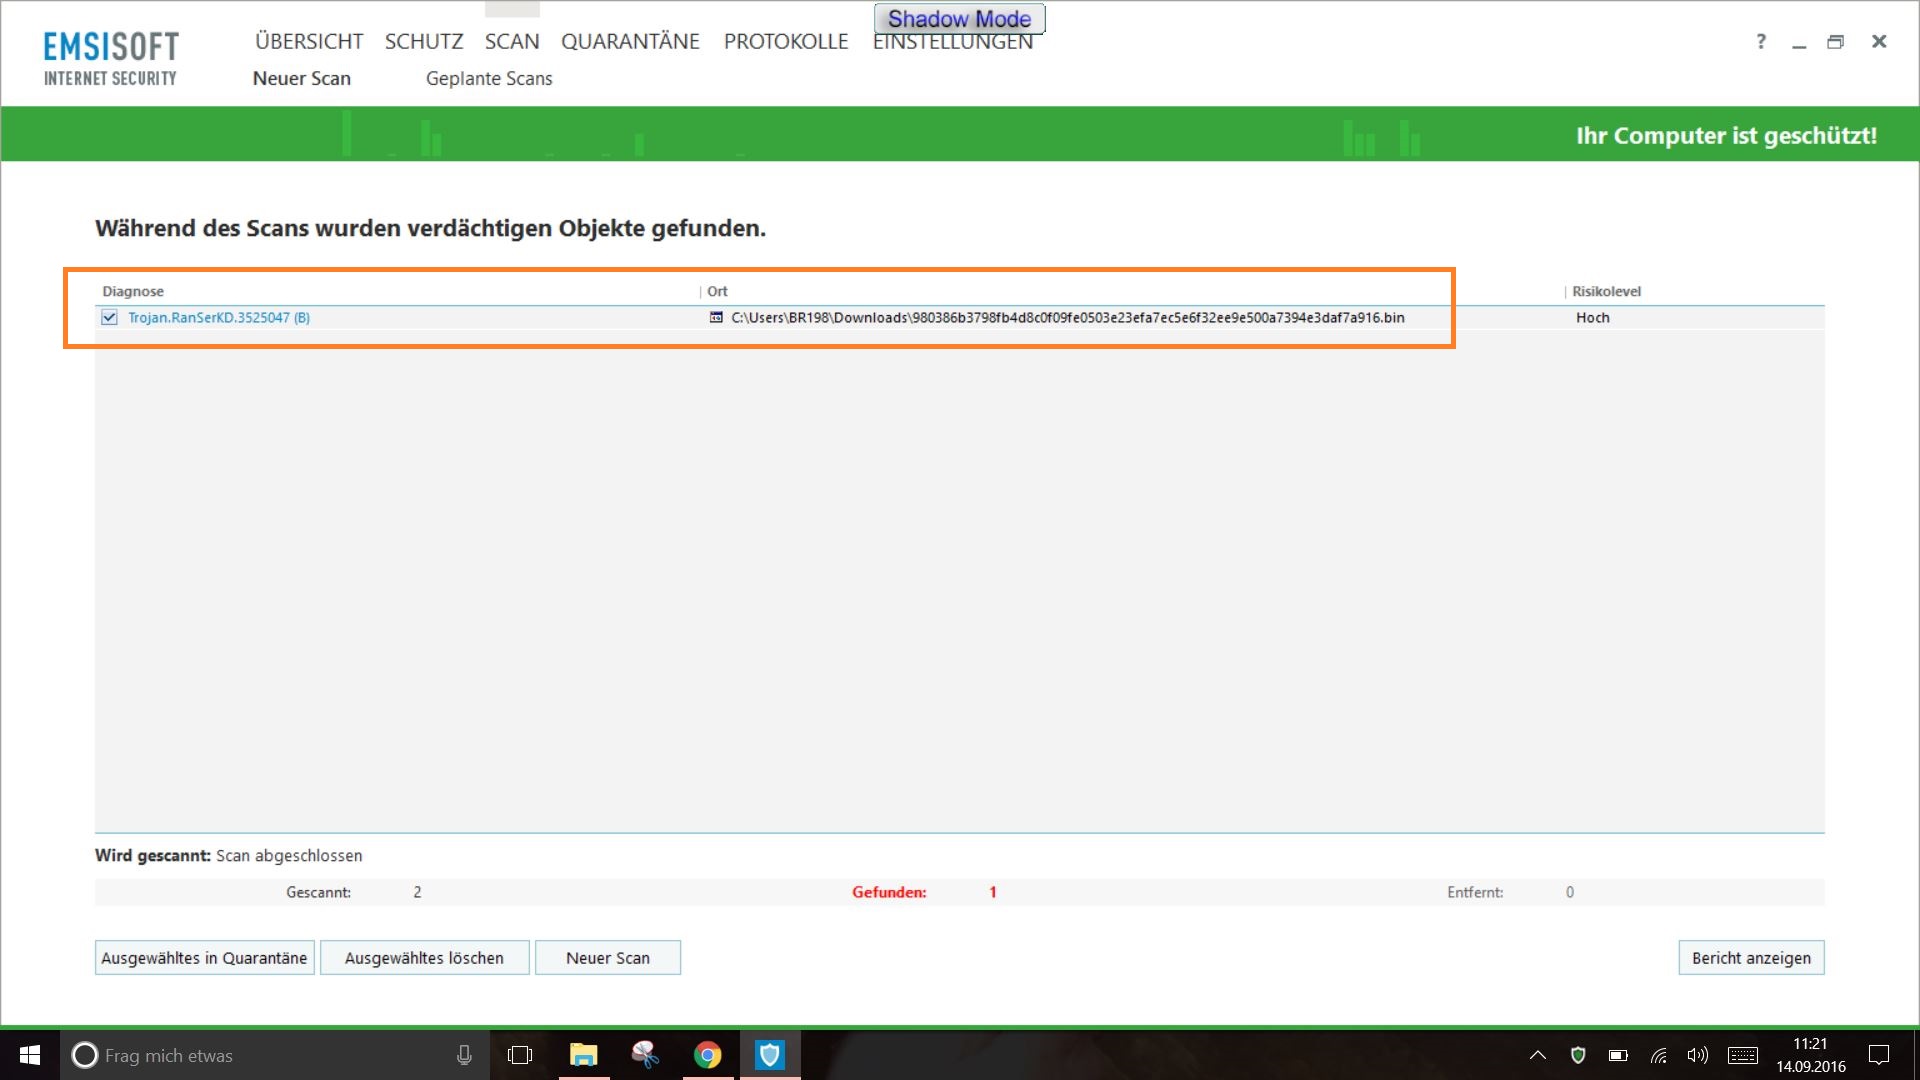The width and height of the screenshot is (1920, 1080).
Task: Click the help question mark icon
Action: coord(1761,41)
